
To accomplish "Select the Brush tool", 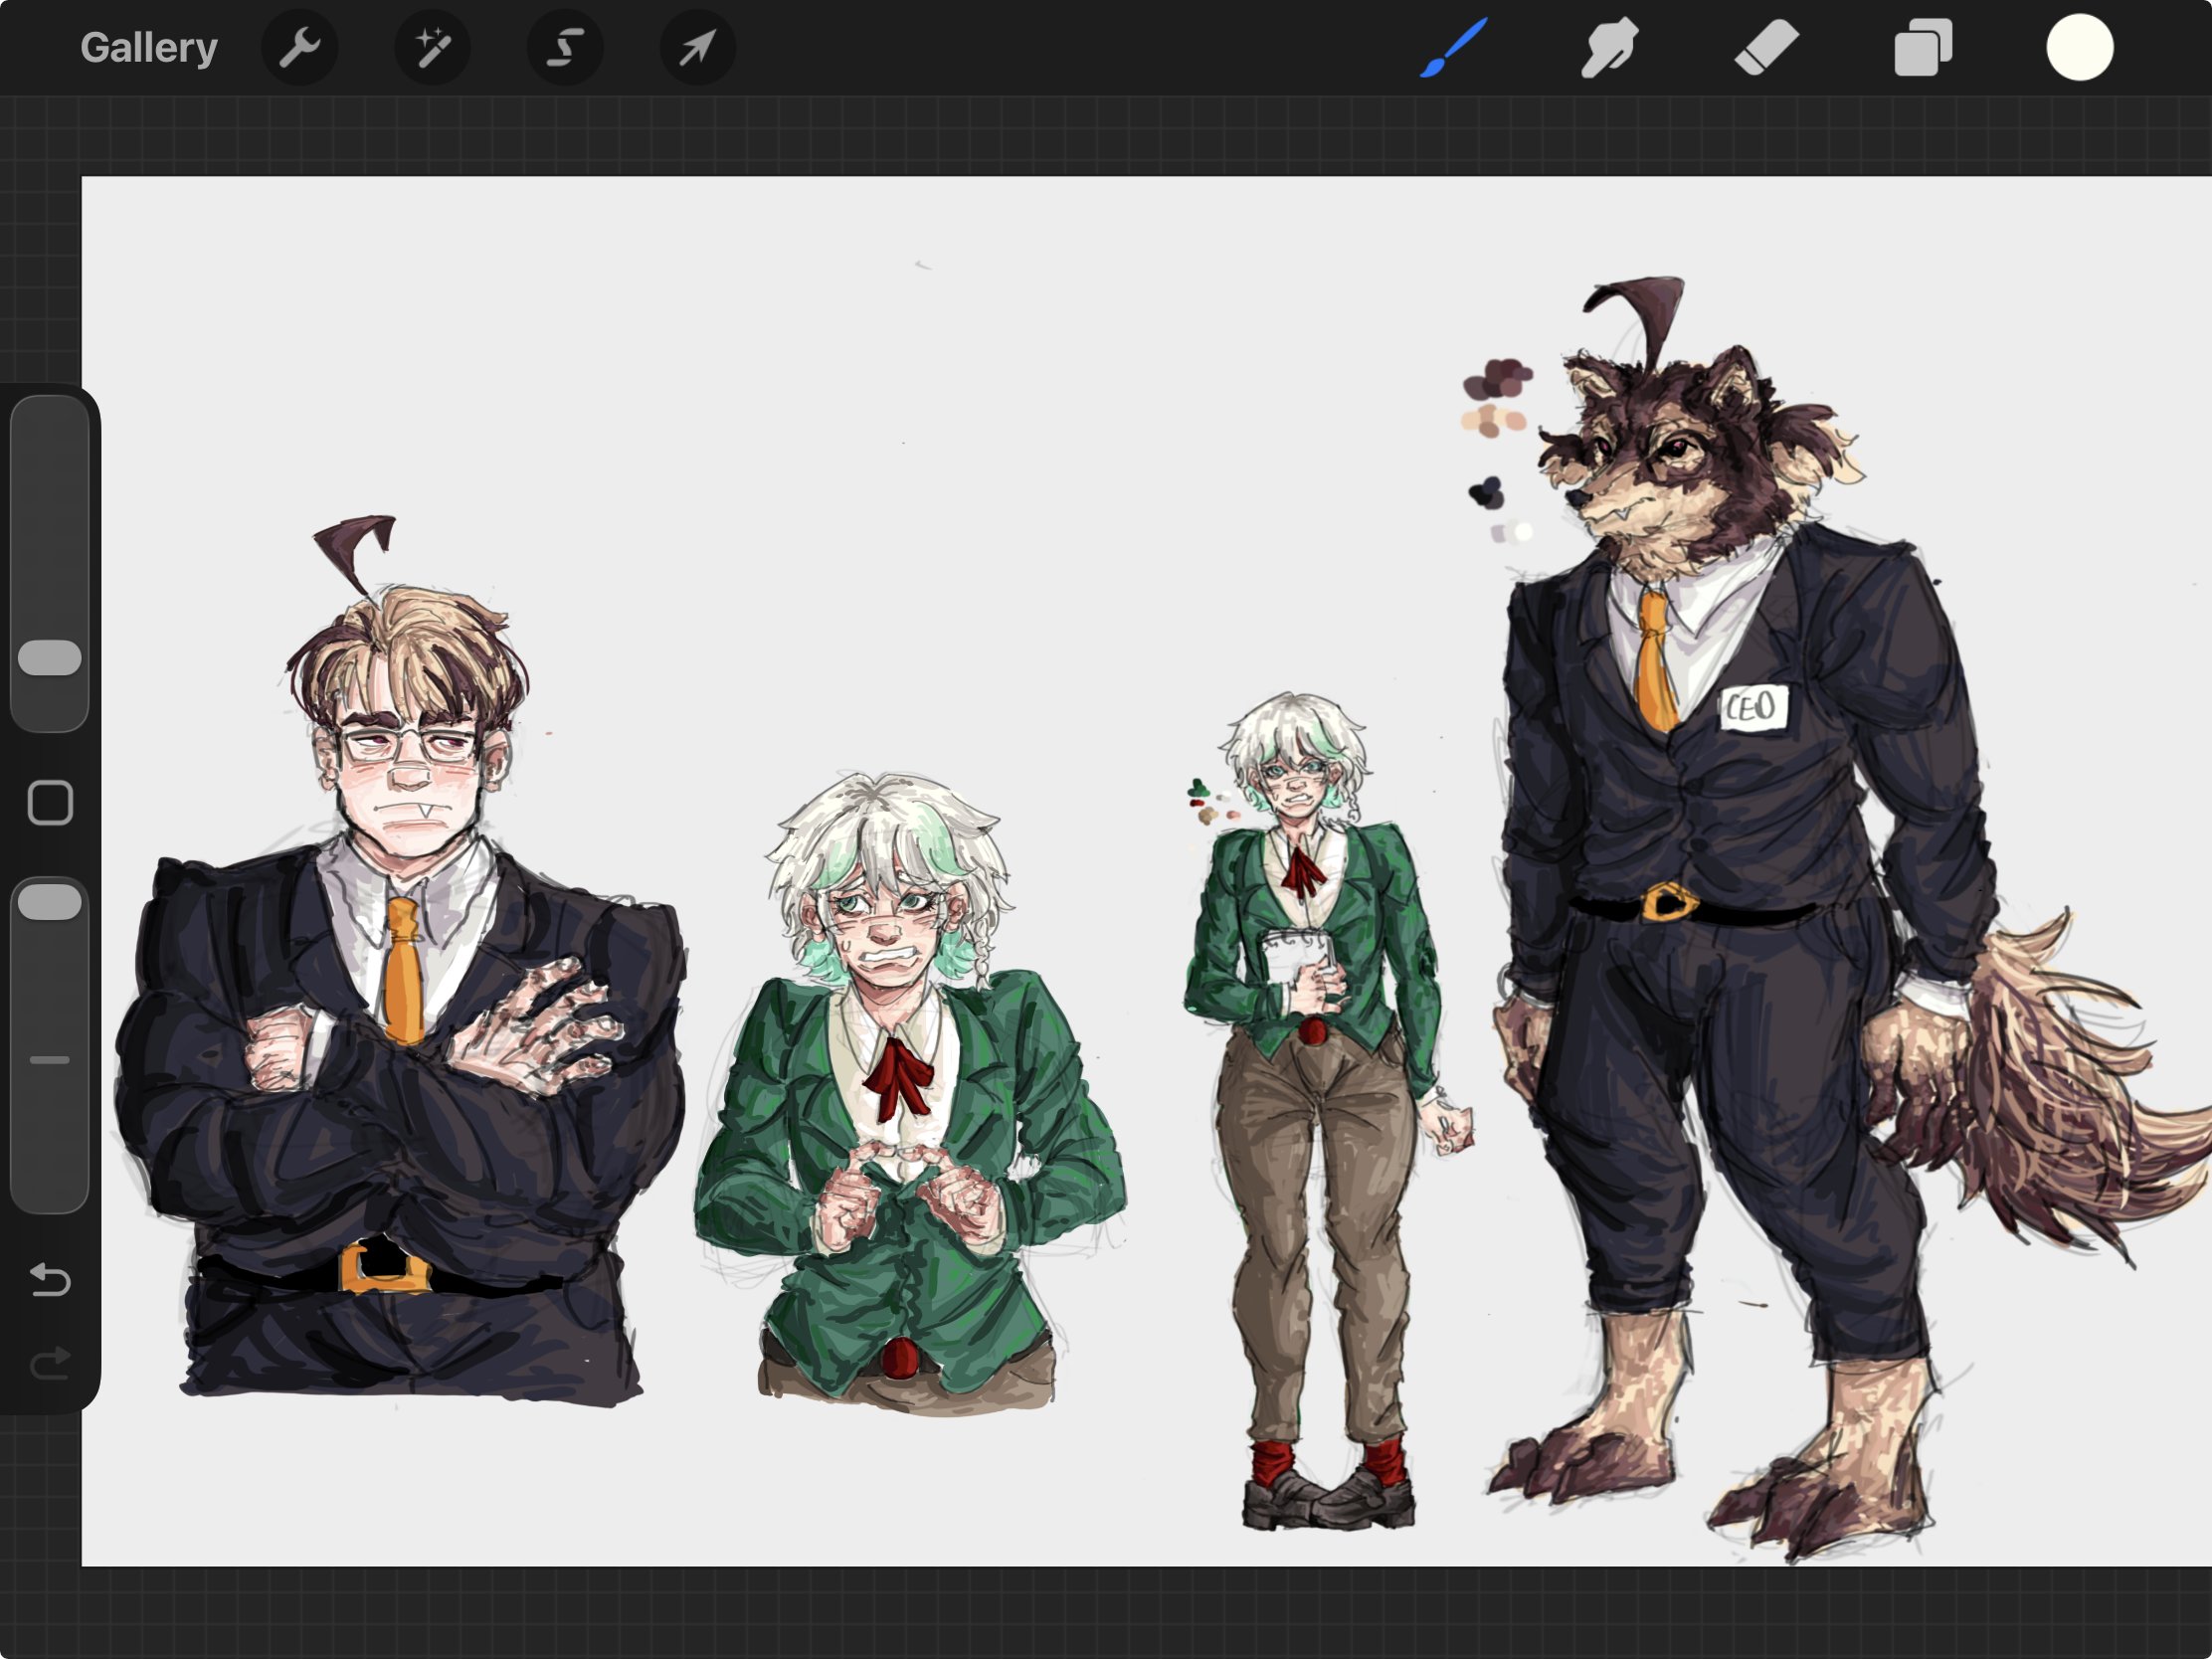I will click(x=1455, y=47).
